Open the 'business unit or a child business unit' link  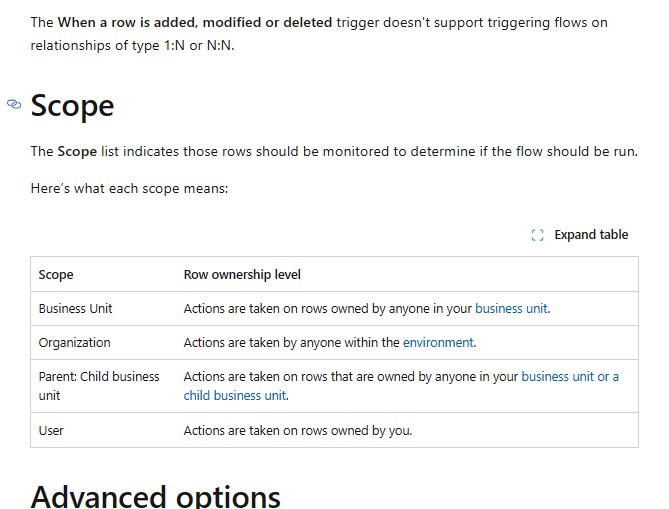coord(570,377)
